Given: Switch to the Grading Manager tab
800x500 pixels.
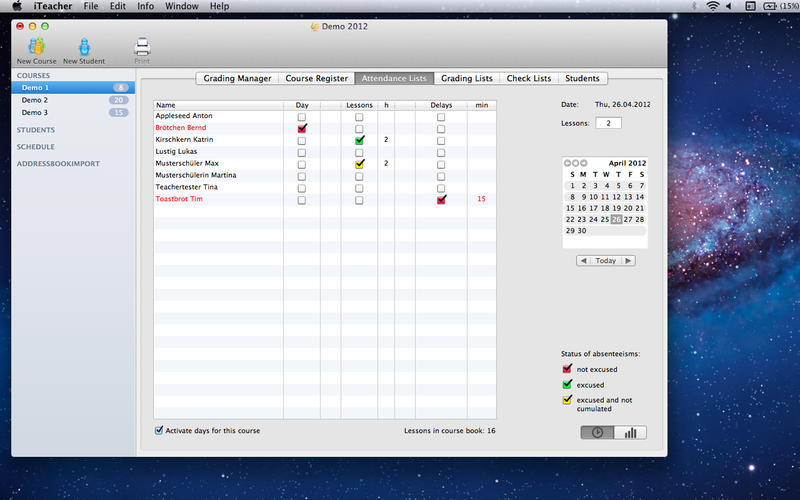Looking at the screenshot, I should (x=237, y=78).
